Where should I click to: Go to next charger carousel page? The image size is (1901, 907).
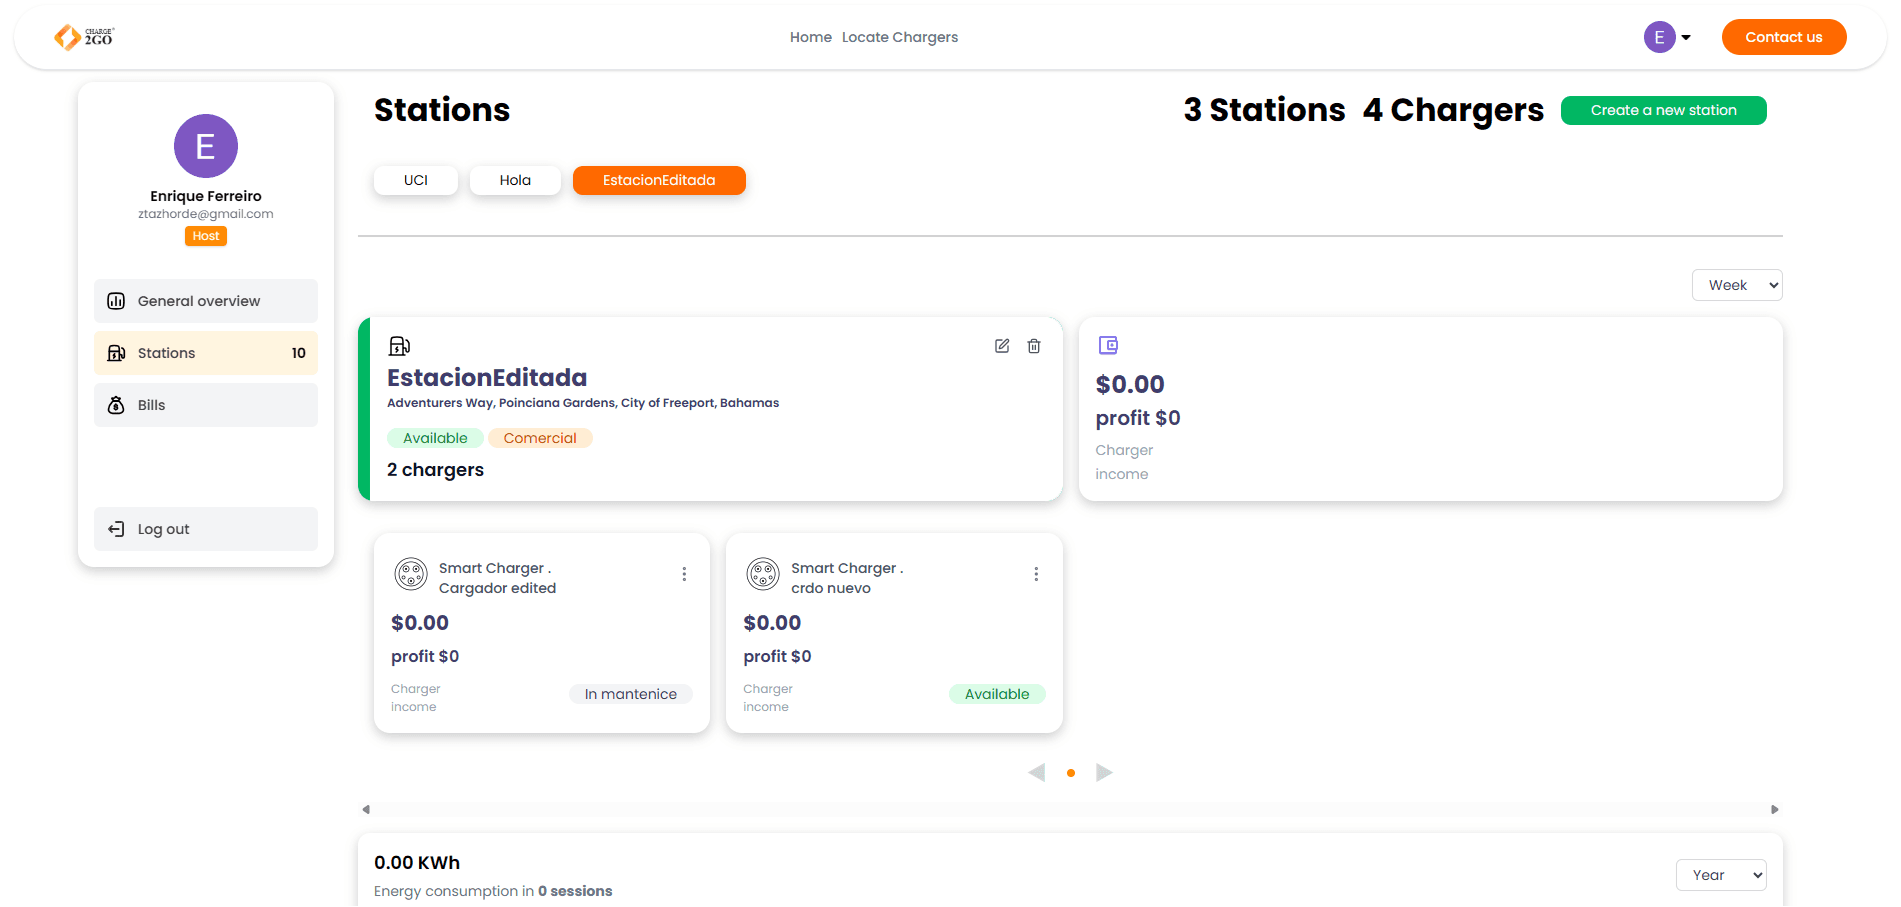tap(1104, 772)
